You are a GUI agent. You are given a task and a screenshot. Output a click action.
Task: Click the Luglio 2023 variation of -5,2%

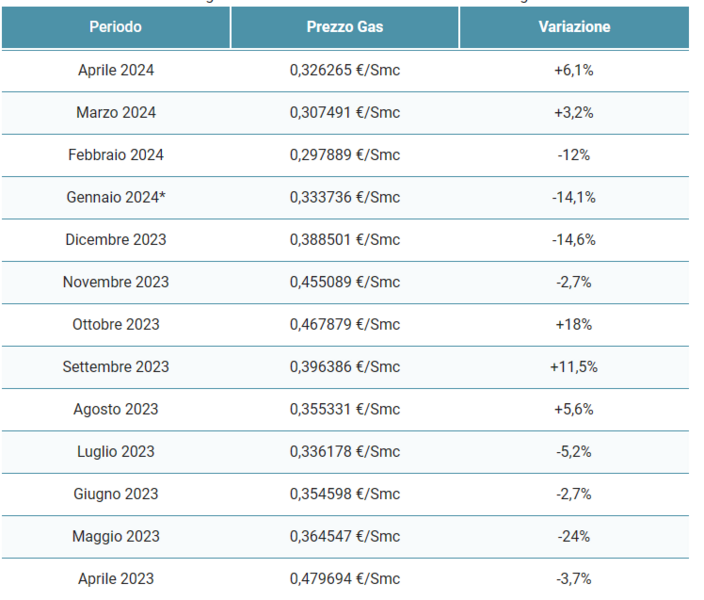click(574, 451)
